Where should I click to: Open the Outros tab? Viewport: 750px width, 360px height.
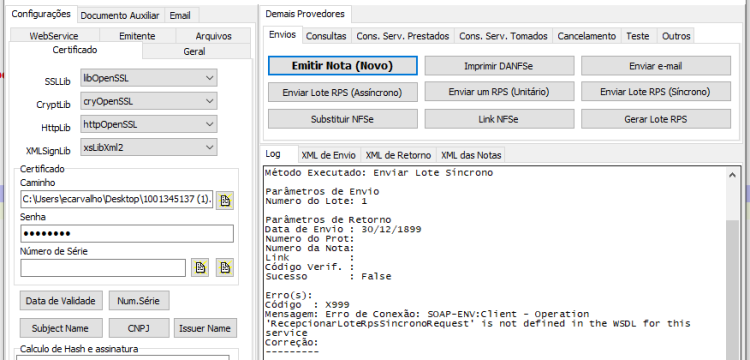[676, 36]
